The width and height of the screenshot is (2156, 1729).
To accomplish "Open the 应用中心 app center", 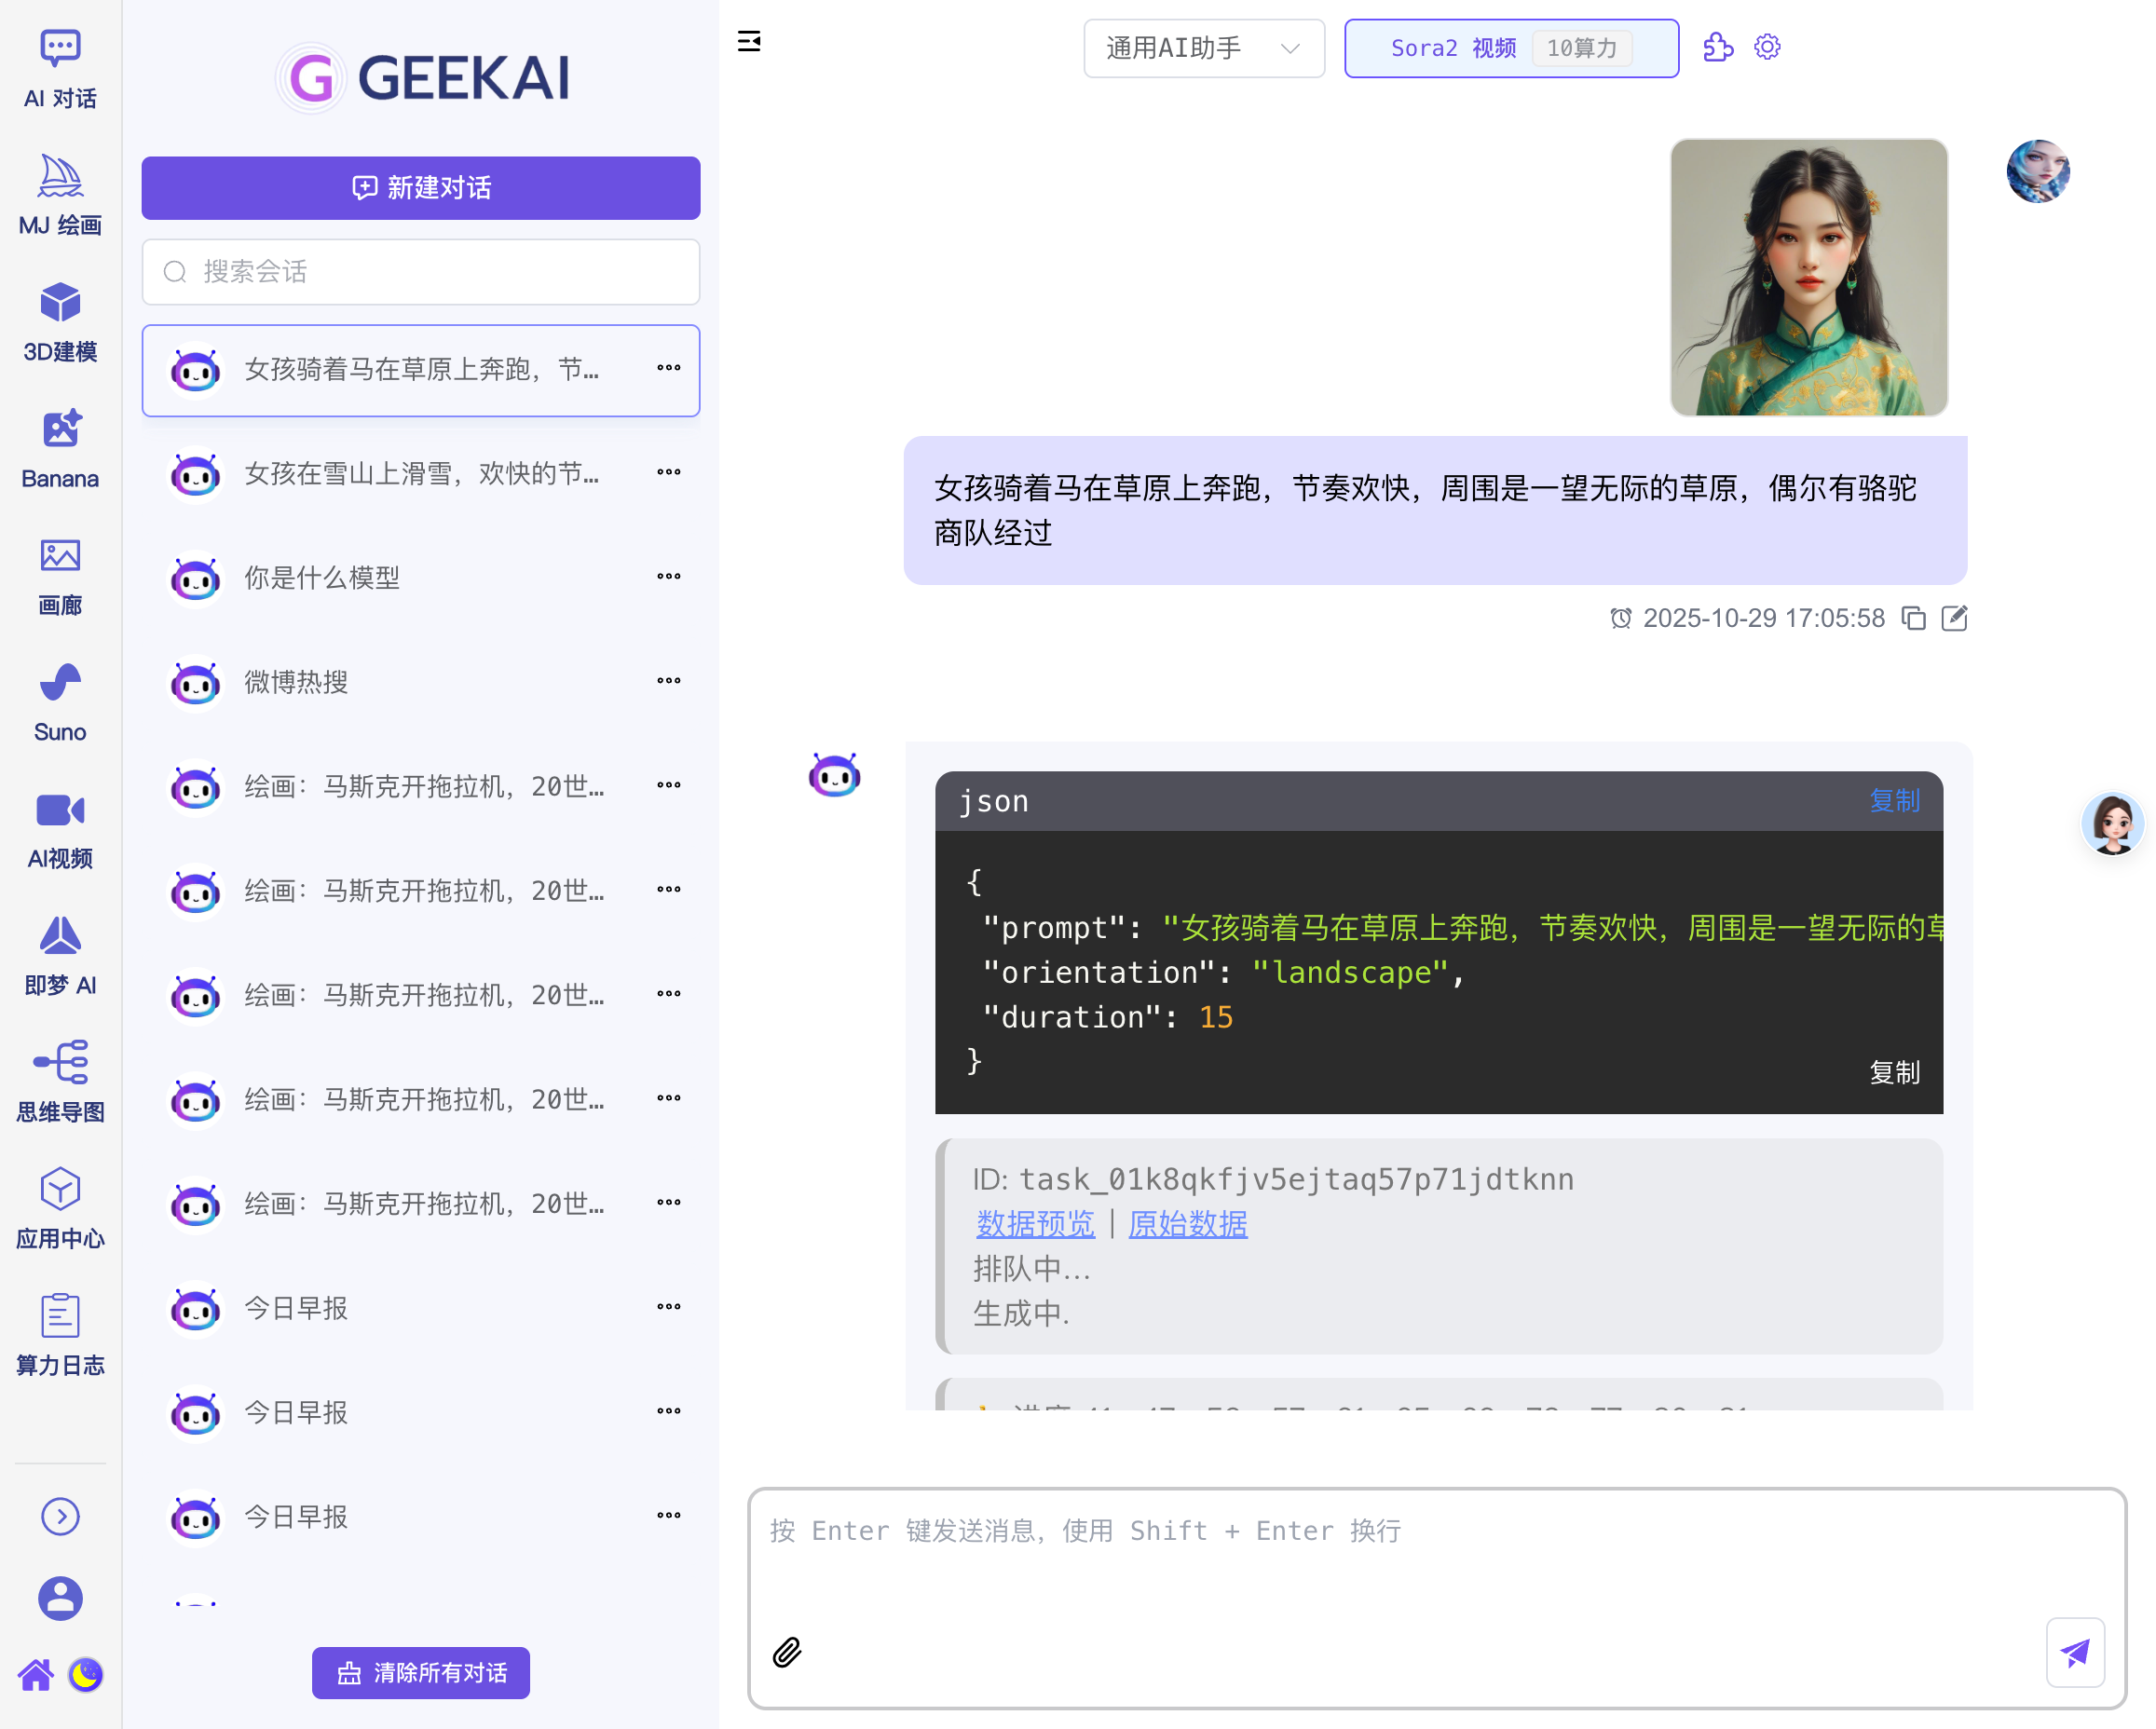I will (59, 1209).
